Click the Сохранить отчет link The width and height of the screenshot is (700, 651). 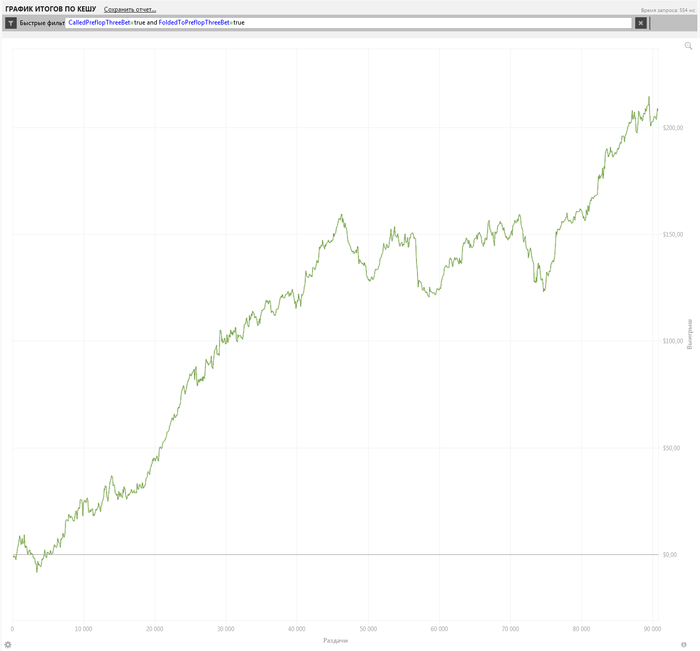pos(130,9)
